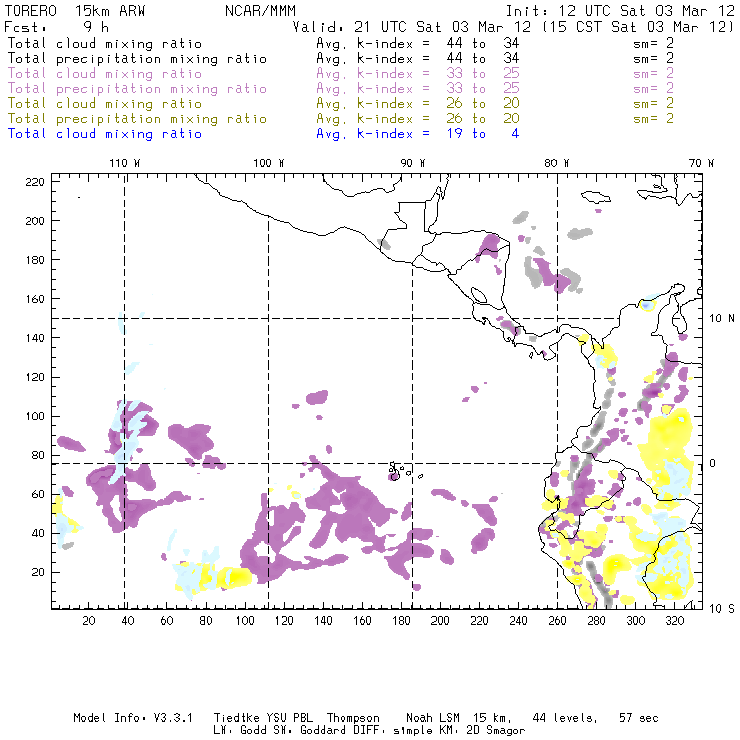Click blue "Avg. k-index = 19 to 4" text

[x=418, y=134]
